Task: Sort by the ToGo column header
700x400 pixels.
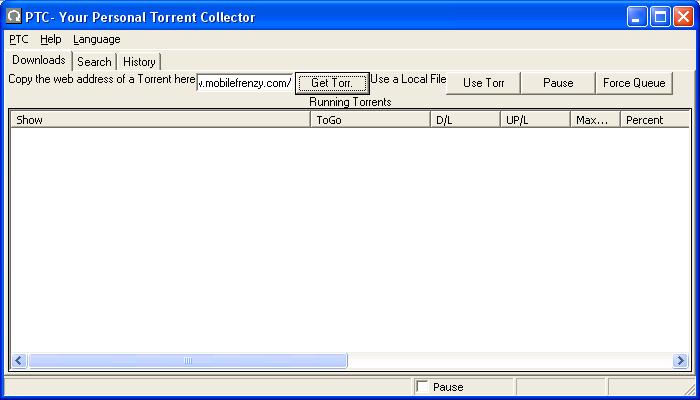Action: 370,120
